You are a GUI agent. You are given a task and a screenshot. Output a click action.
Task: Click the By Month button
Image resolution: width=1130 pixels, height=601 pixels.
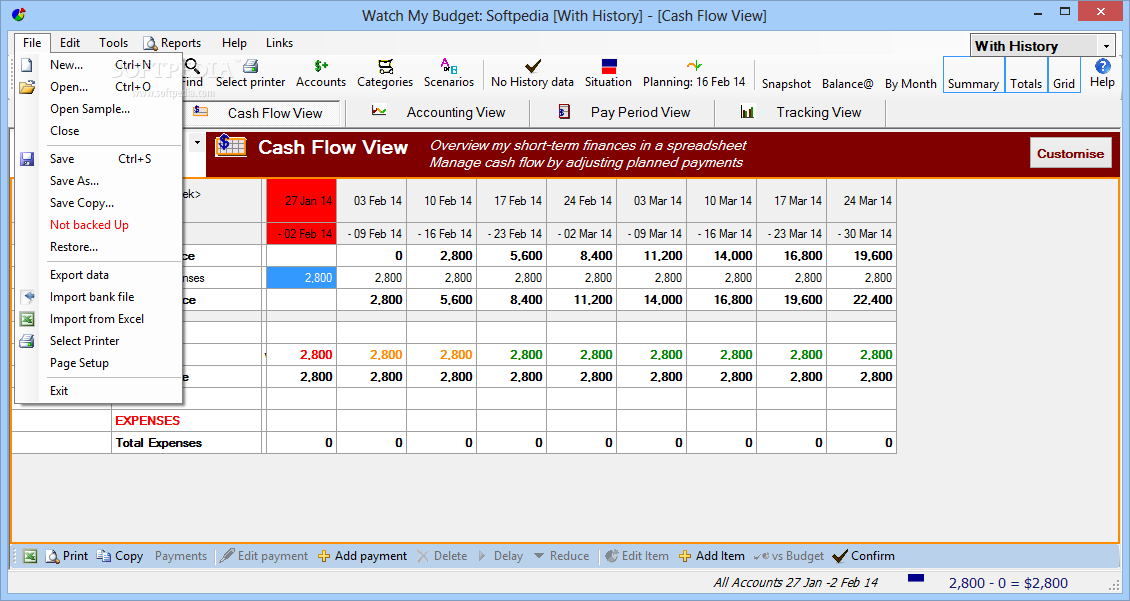tap(911, 84)
